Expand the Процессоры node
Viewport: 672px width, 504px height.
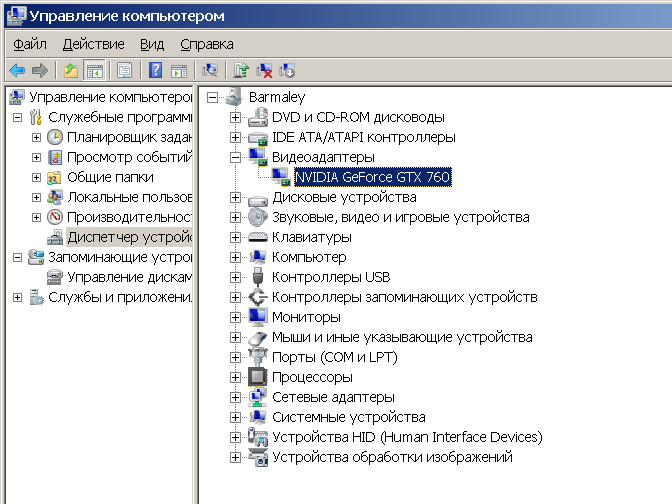tap(235, 377)
